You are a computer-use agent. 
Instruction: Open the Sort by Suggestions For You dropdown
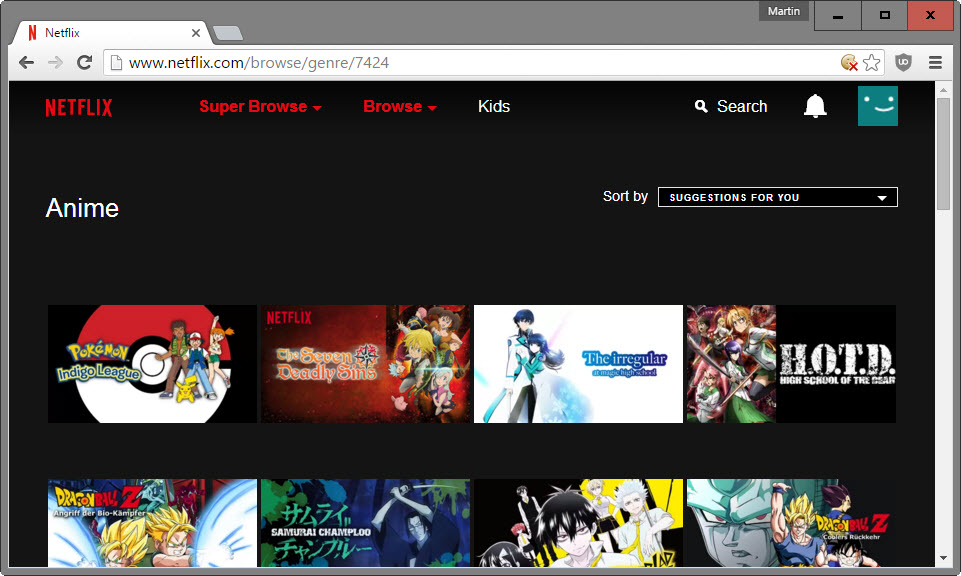[777, 197]
